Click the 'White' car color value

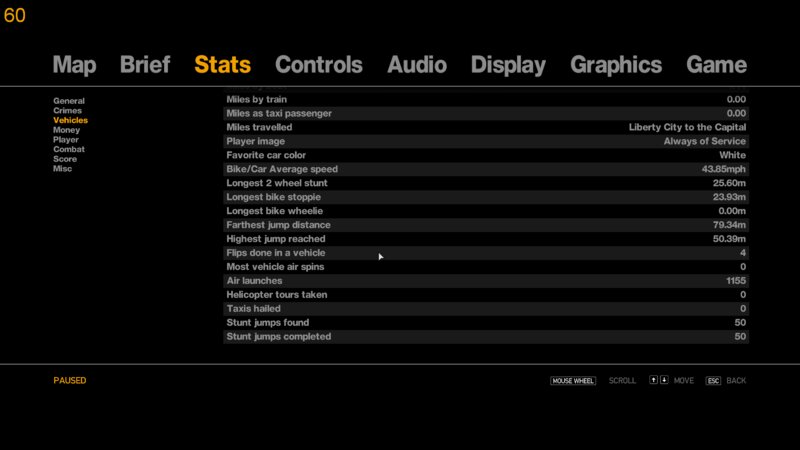[733, 155]
